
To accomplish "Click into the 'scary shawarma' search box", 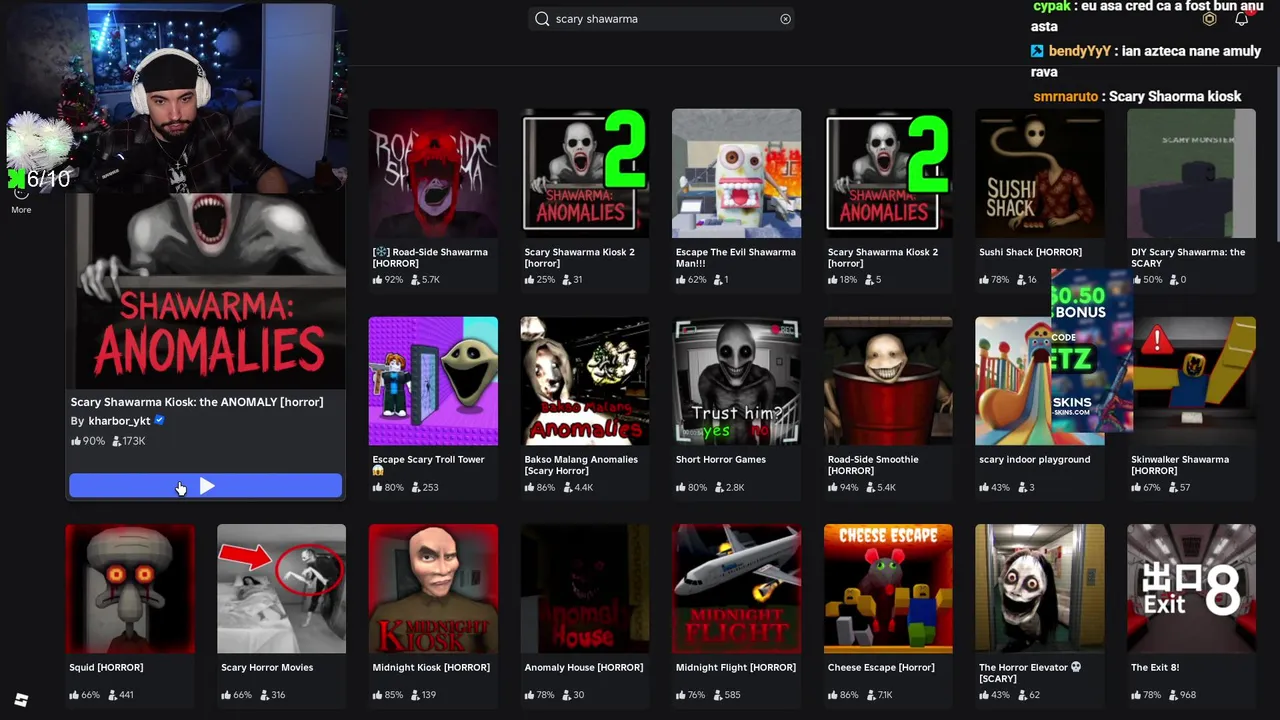I will click(x=662, y=19).
